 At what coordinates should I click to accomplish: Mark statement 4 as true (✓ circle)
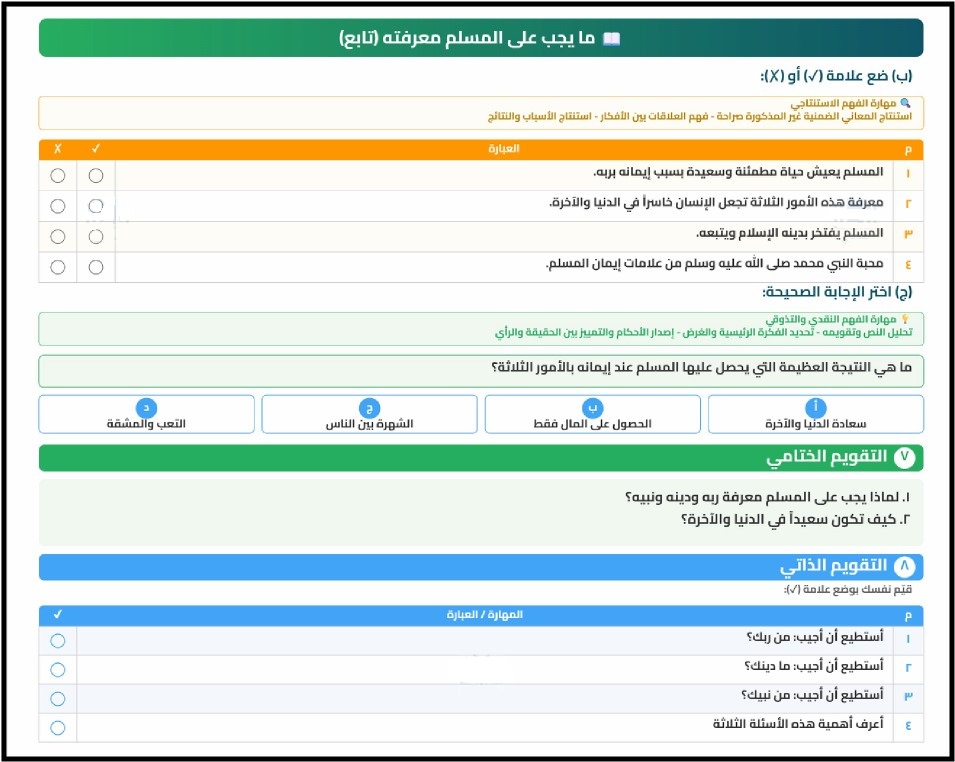[96, 267]
